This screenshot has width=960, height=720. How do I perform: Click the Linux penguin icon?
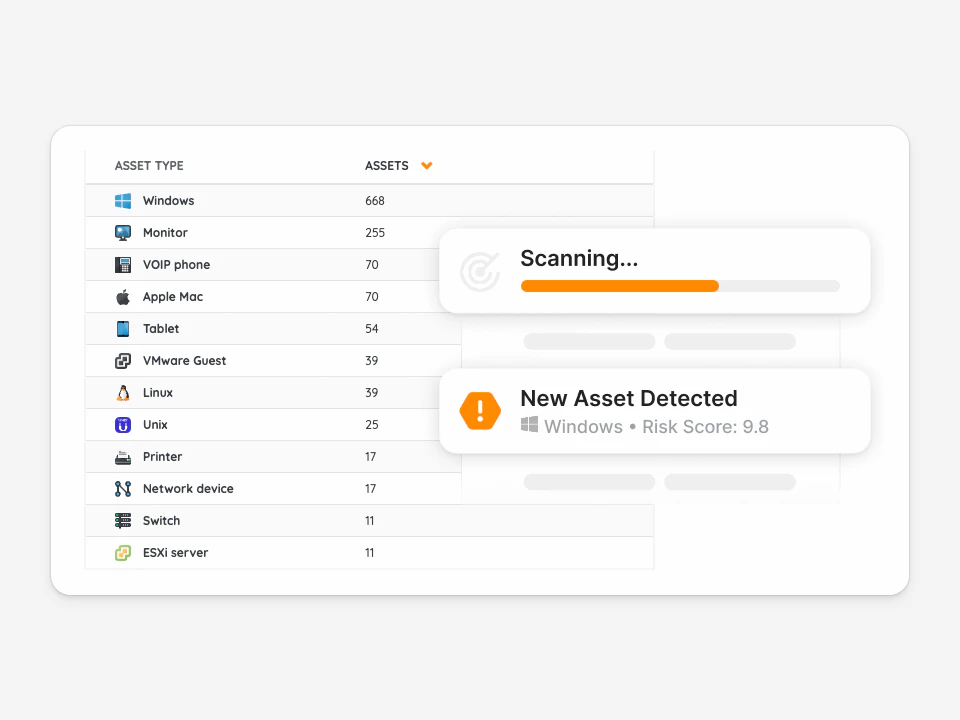point(123,392)
